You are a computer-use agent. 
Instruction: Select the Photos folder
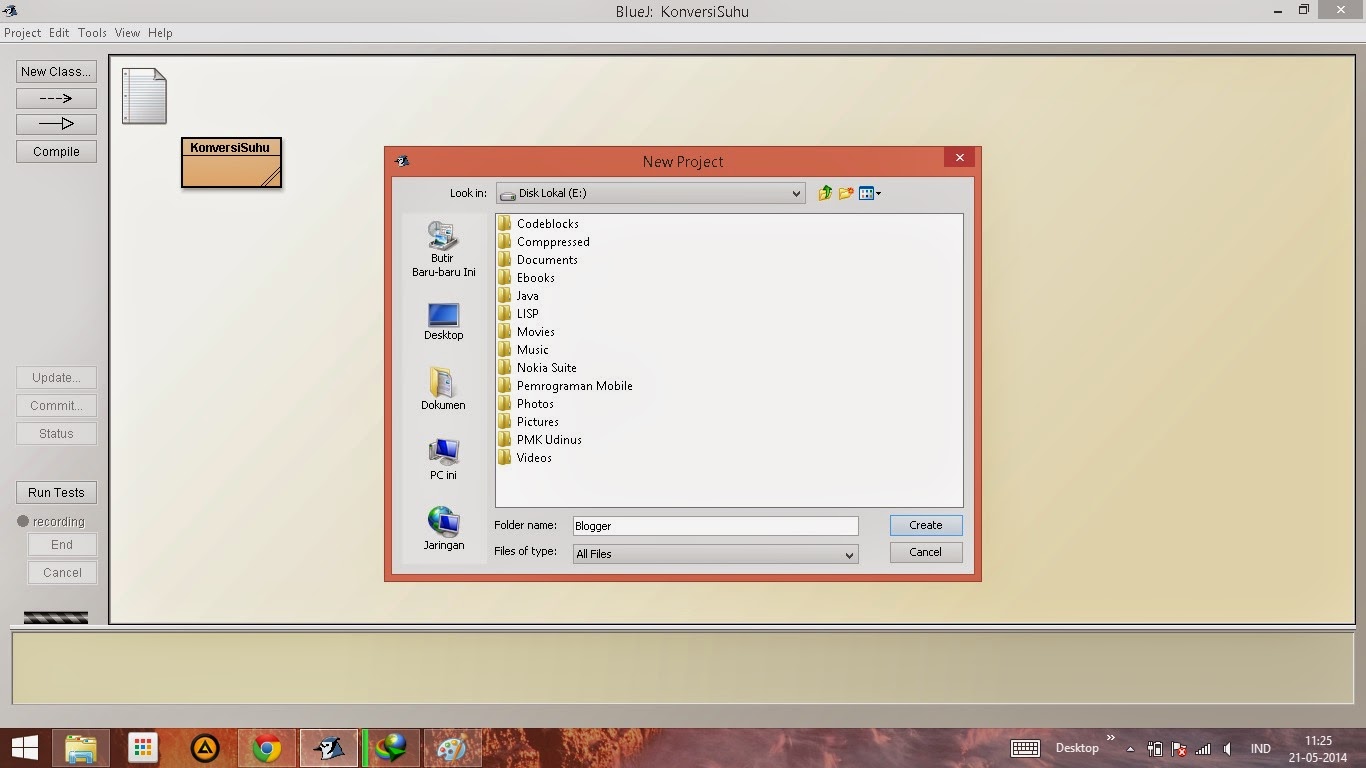[x=526, y=404]
